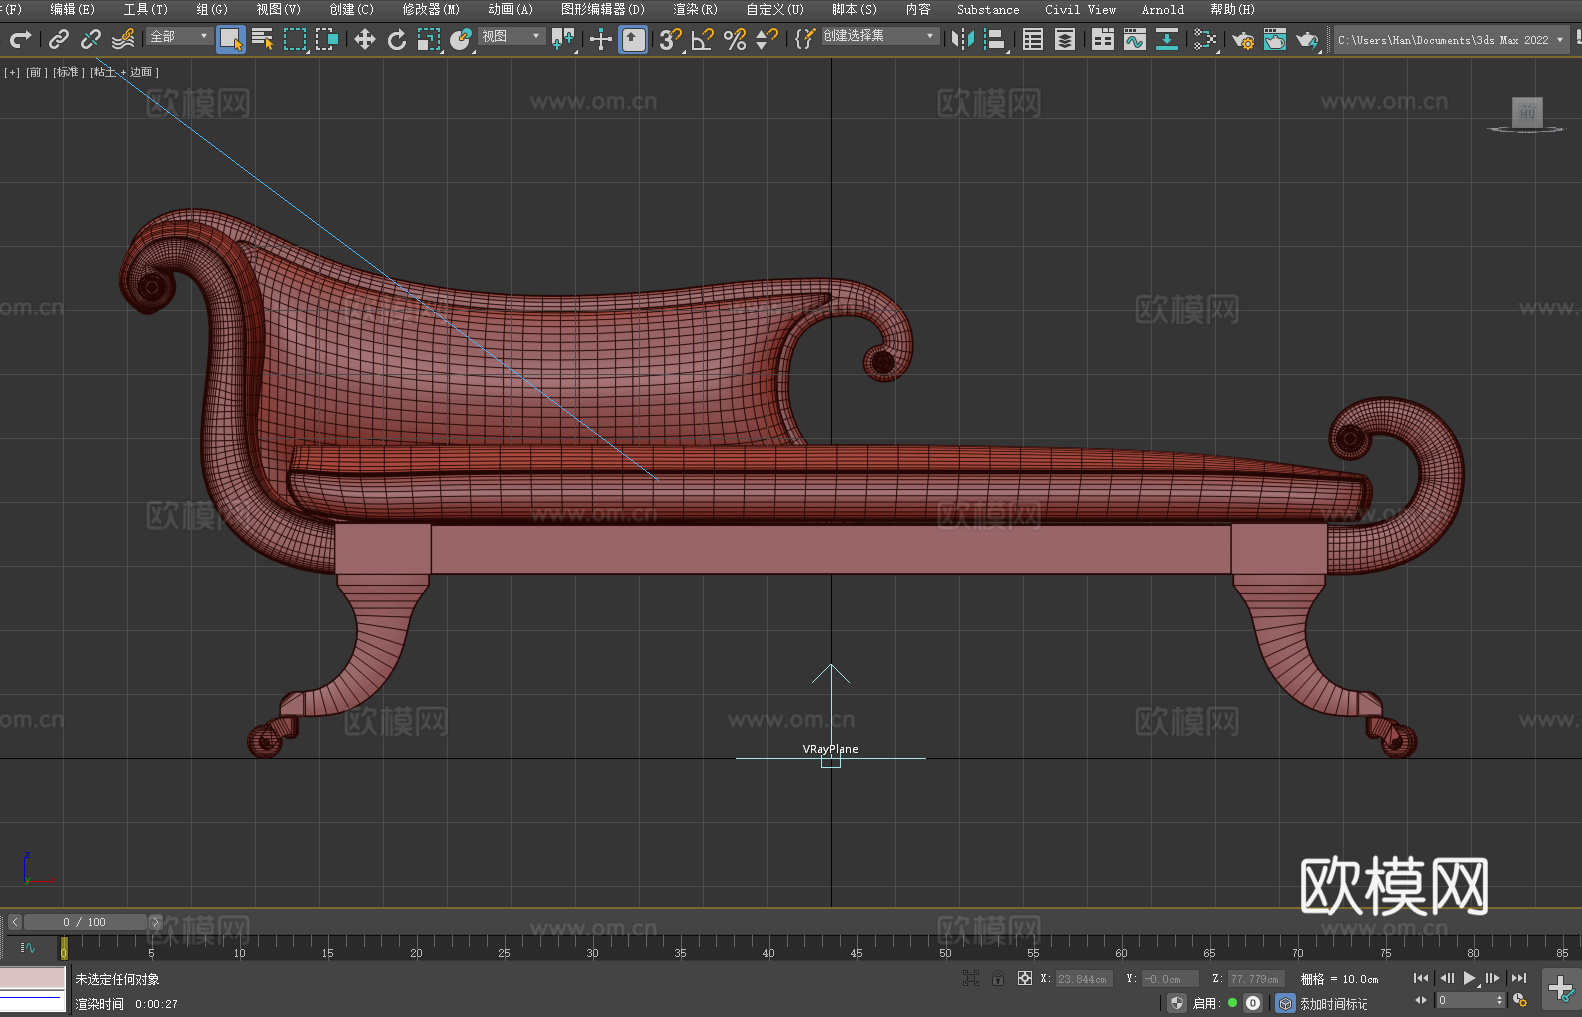Open the 视图 reference coordinate dropdown
The height and width of the screenshot is (1017, 1582).
512,36
